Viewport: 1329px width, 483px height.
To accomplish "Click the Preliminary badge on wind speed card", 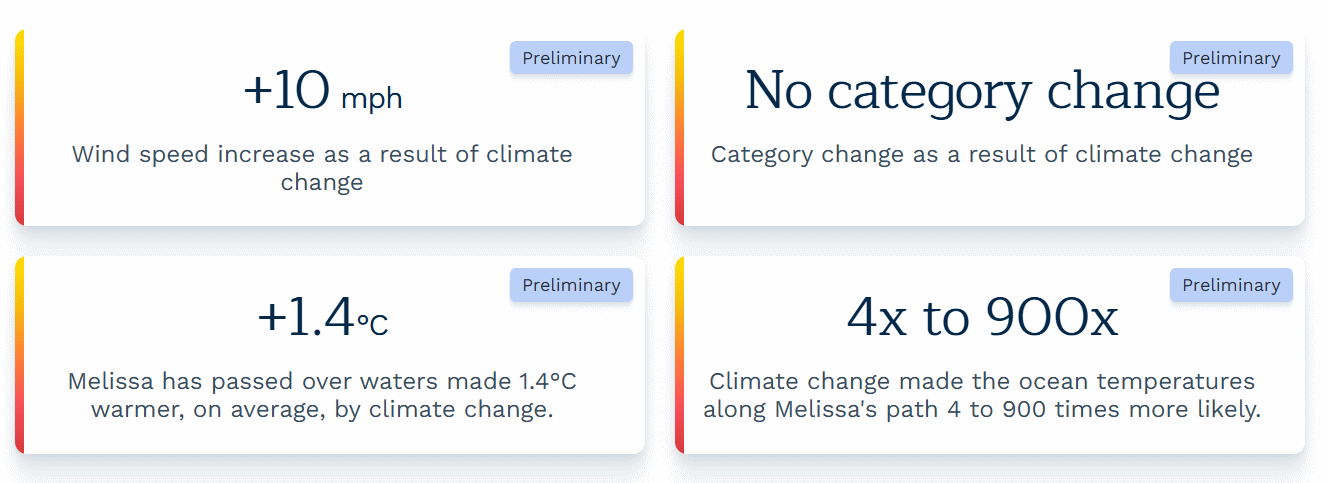I will pyautogui.click(x=571, y=58).
